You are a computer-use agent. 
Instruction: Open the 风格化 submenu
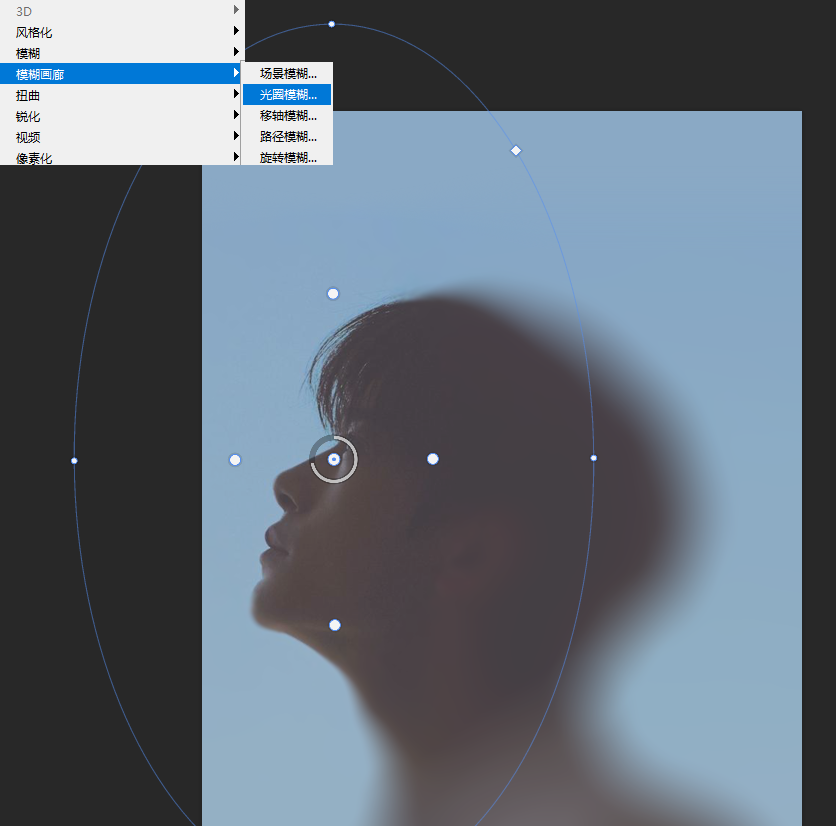pos(122,32)
